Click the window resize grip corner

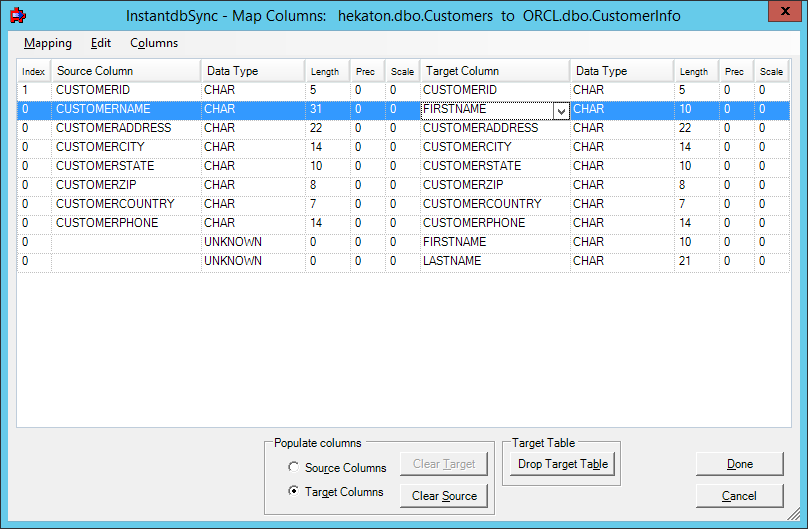pyautogui.click(x=794, y=514)
